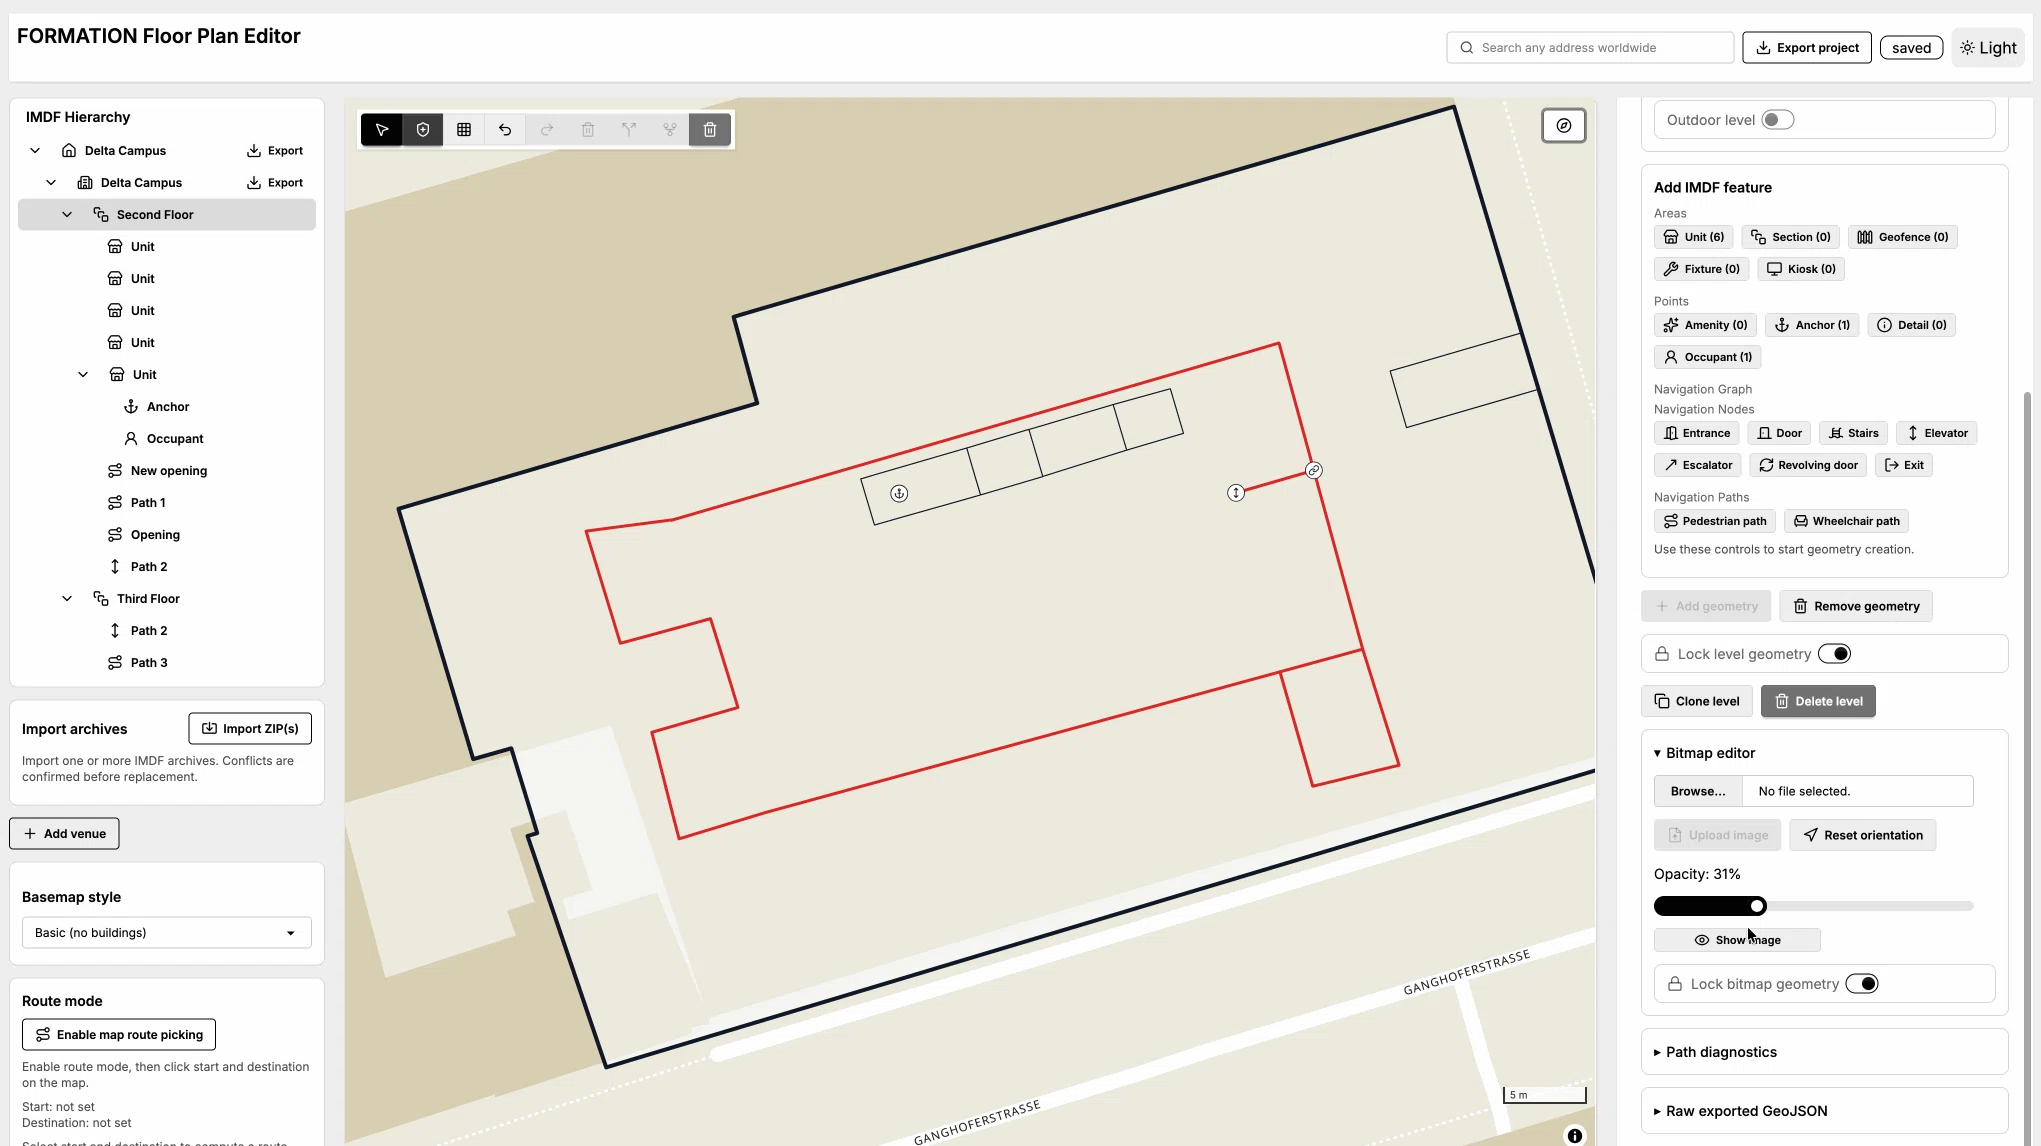Click the dark trash icon in map toolbar
This screenshot has width=2041, height=1146.
click(x=710, y=129)
